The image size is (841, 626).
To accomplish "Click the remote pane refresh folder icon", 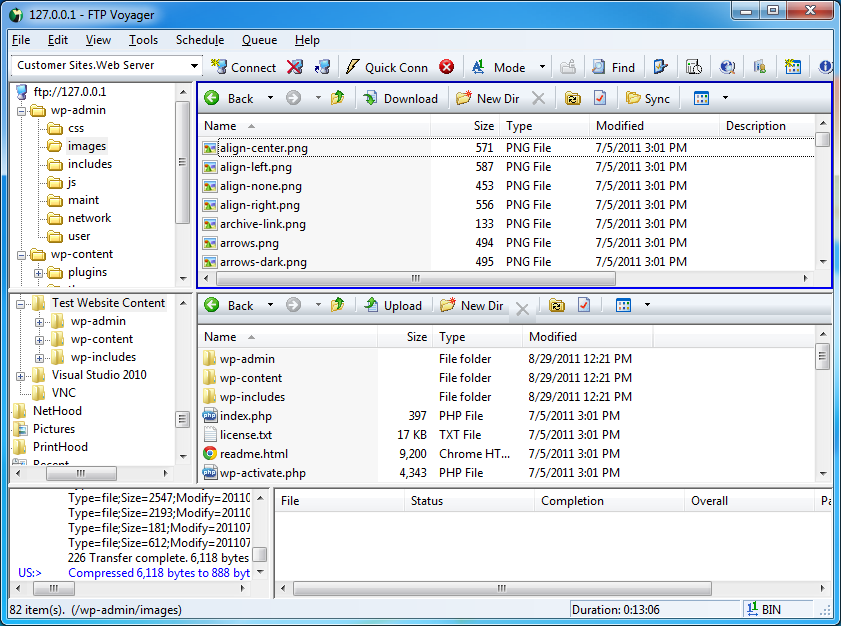I will pyautogui.click(x=573, y=98).
